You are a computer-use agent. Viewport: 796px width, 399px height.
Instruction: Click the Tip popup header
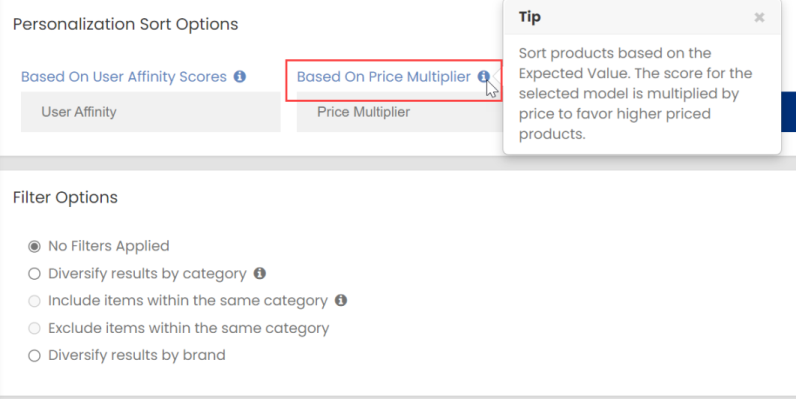[642, 18]
